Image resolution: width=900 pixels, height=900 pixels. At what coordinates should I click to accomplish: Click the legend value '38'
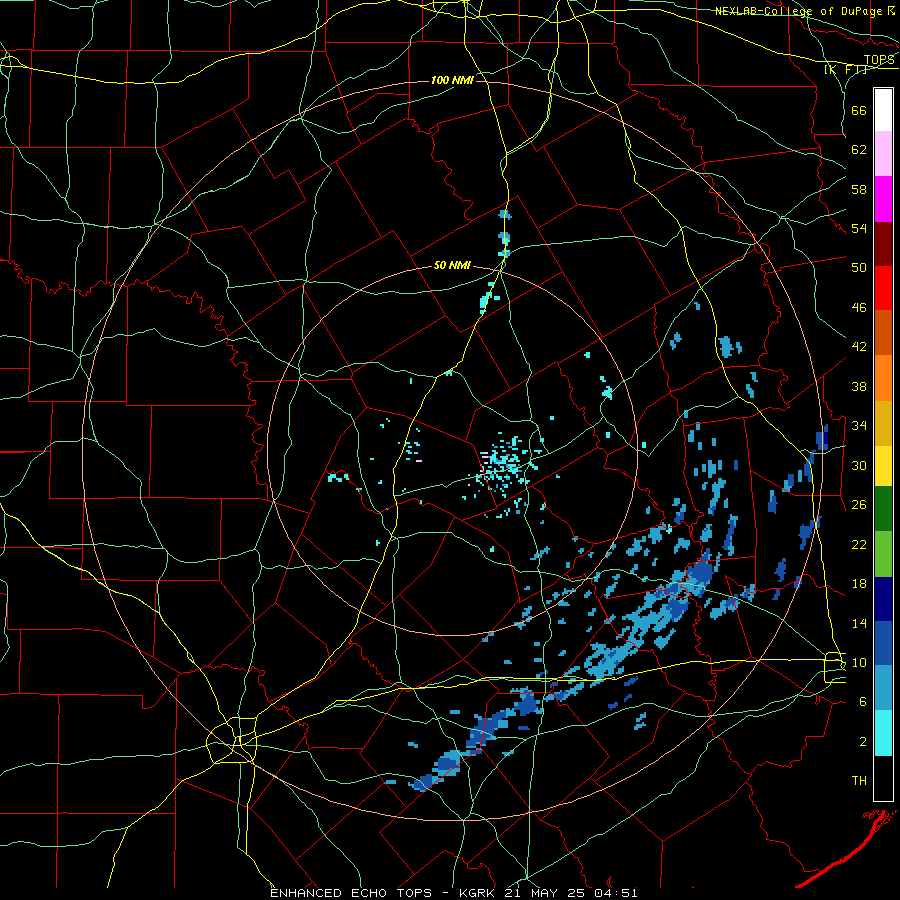click(x=859, y=386)
